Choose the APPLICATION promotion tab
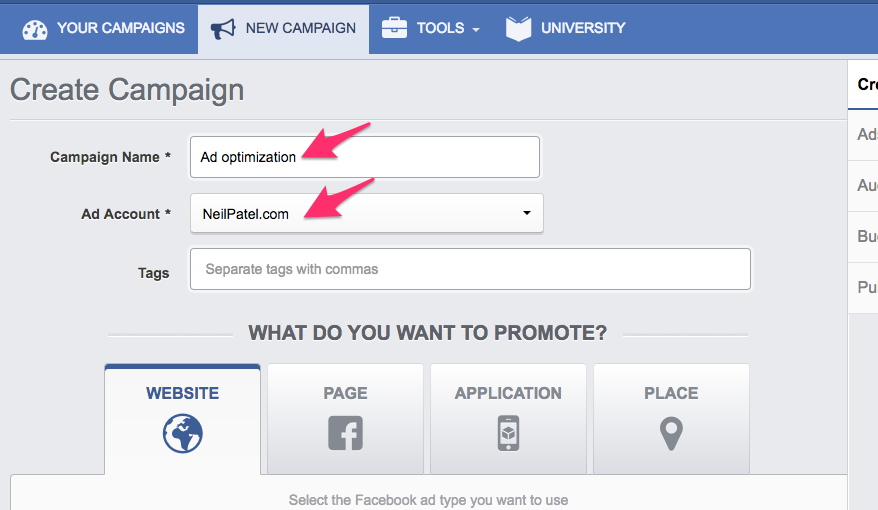Image resolution: width=878 pixels, height=510 pixels. click(508, 393)
